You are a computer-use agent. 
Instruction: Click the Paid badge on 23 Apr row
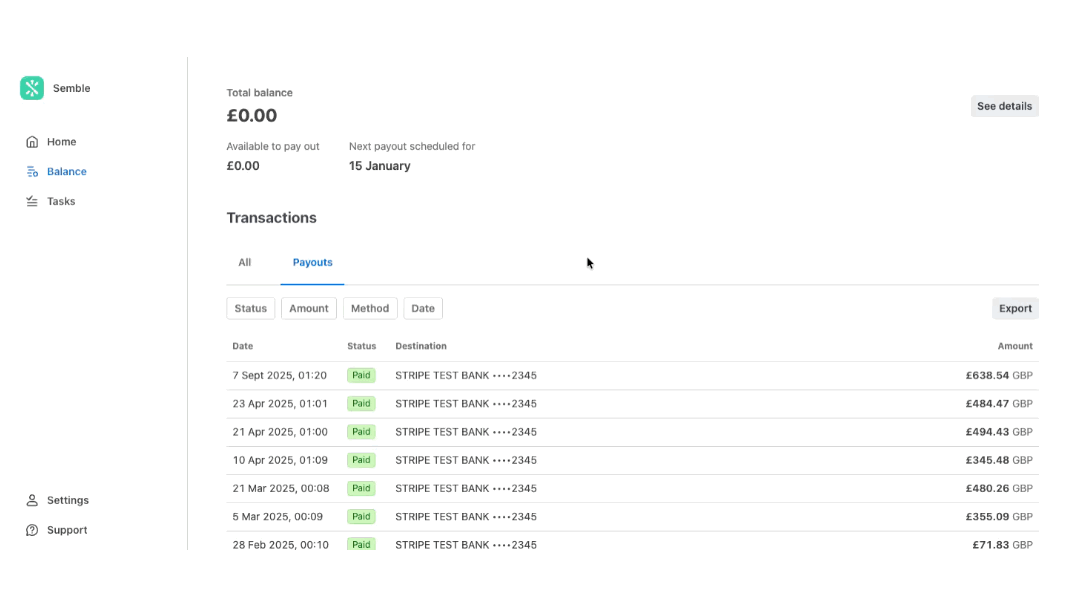coord(361,404)
